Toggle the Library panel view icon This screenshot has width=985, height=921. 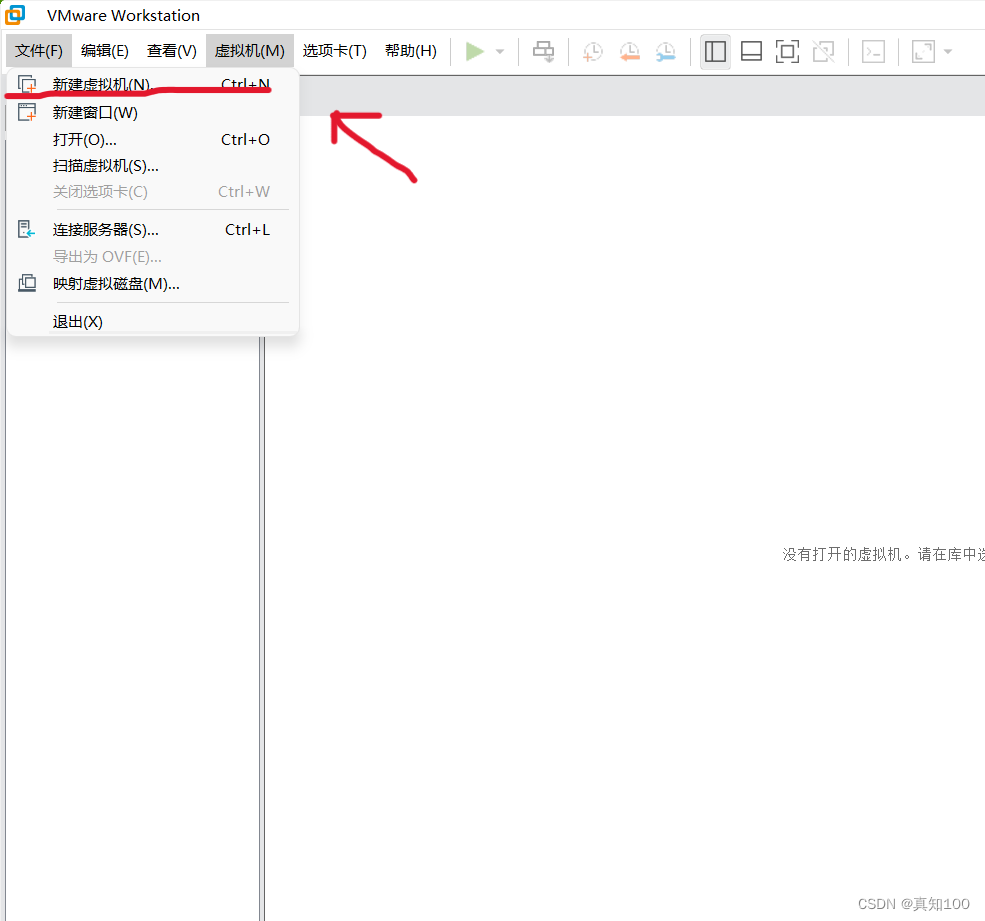pyautogui.click(x=715, y=51)
